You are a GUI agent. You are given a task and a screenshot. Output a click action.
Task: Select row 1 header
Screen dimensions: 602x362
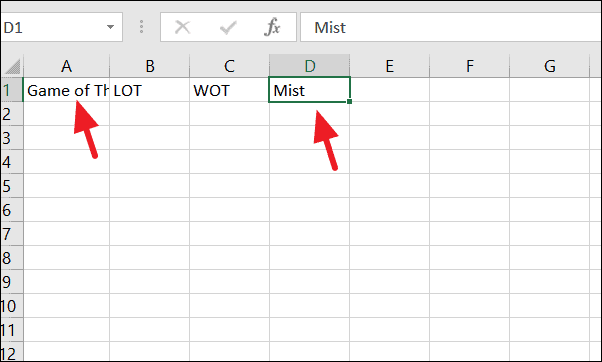(12, 90)
